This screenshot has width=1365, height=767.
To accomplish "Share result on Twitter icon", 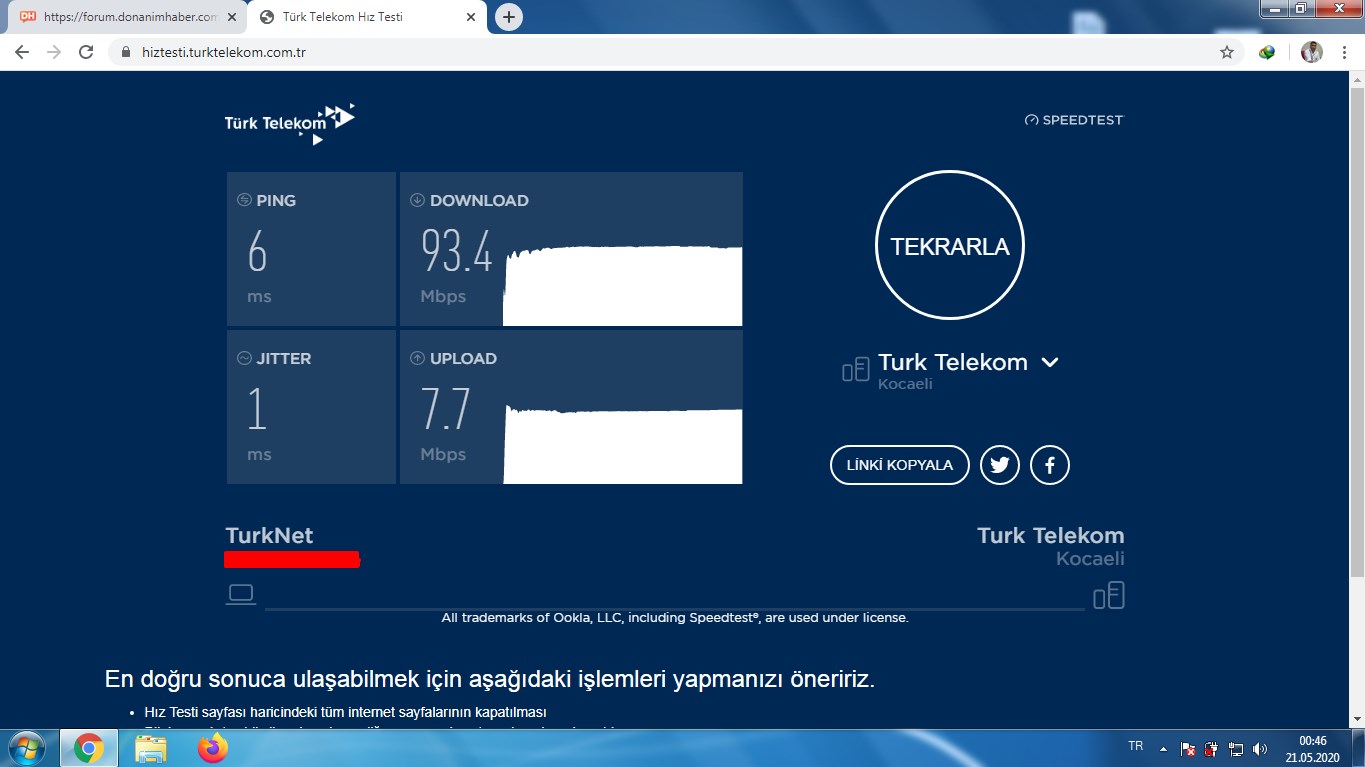I will tap(1000, 465).
